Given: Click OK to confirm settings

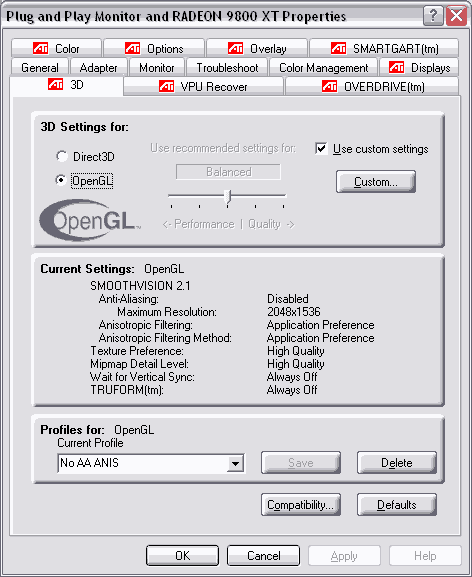Looking at the screenshot, I should tap(182, 556).
